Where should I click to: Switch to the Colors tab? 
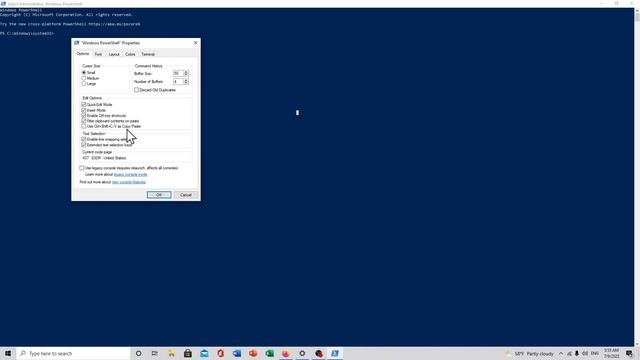click(130, 54)
